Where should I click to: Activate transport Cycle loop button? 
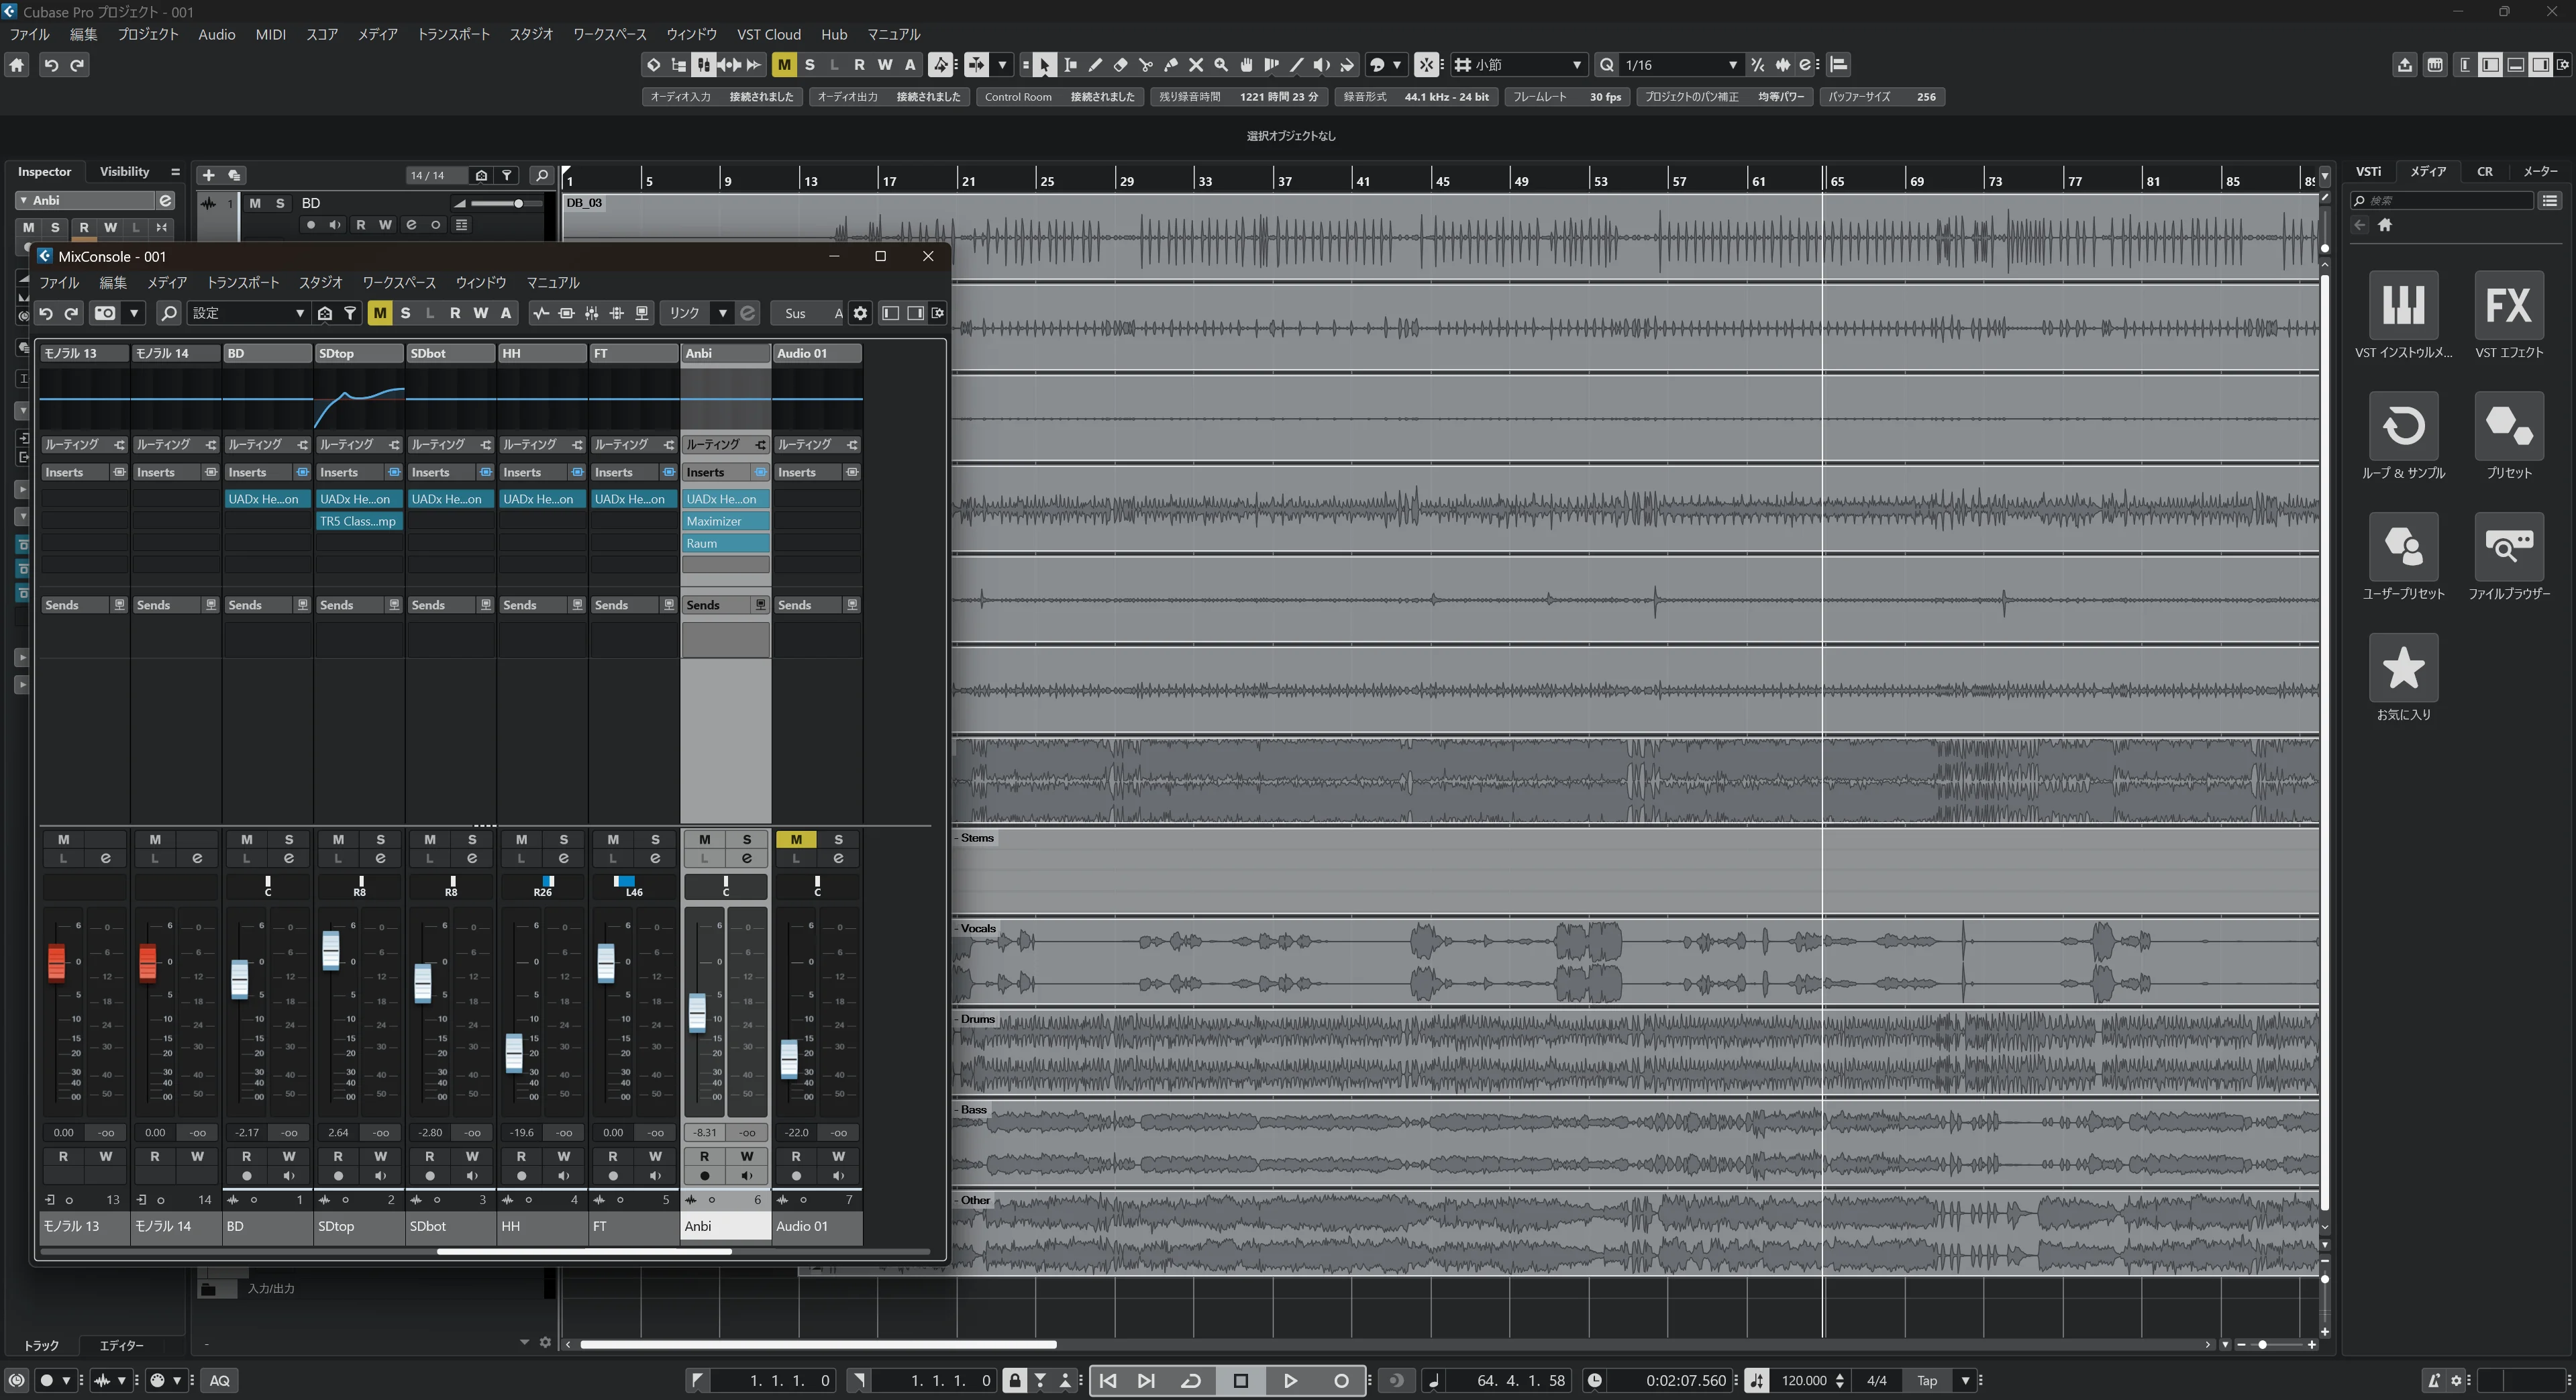(1191, 1380)
